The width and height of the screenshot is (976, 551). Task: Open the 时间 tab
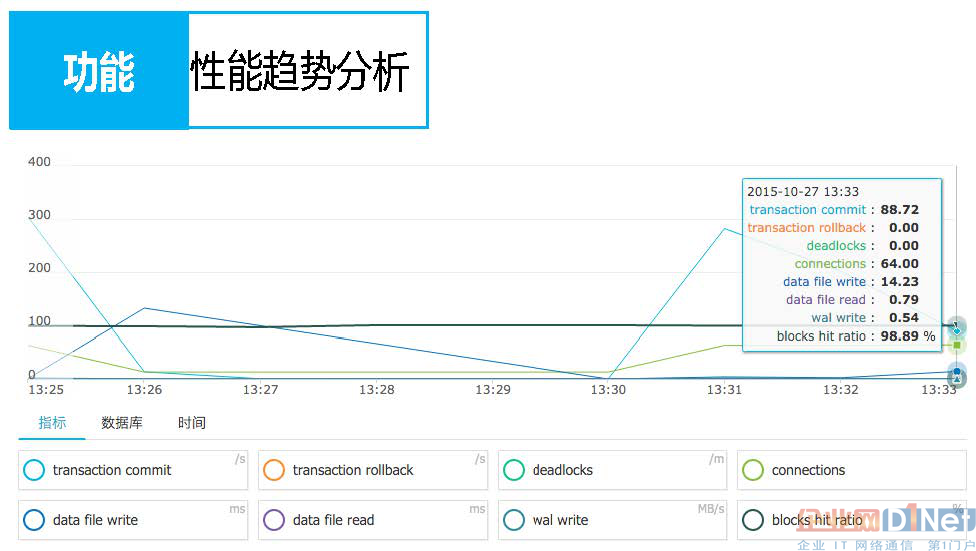point(192,423)
